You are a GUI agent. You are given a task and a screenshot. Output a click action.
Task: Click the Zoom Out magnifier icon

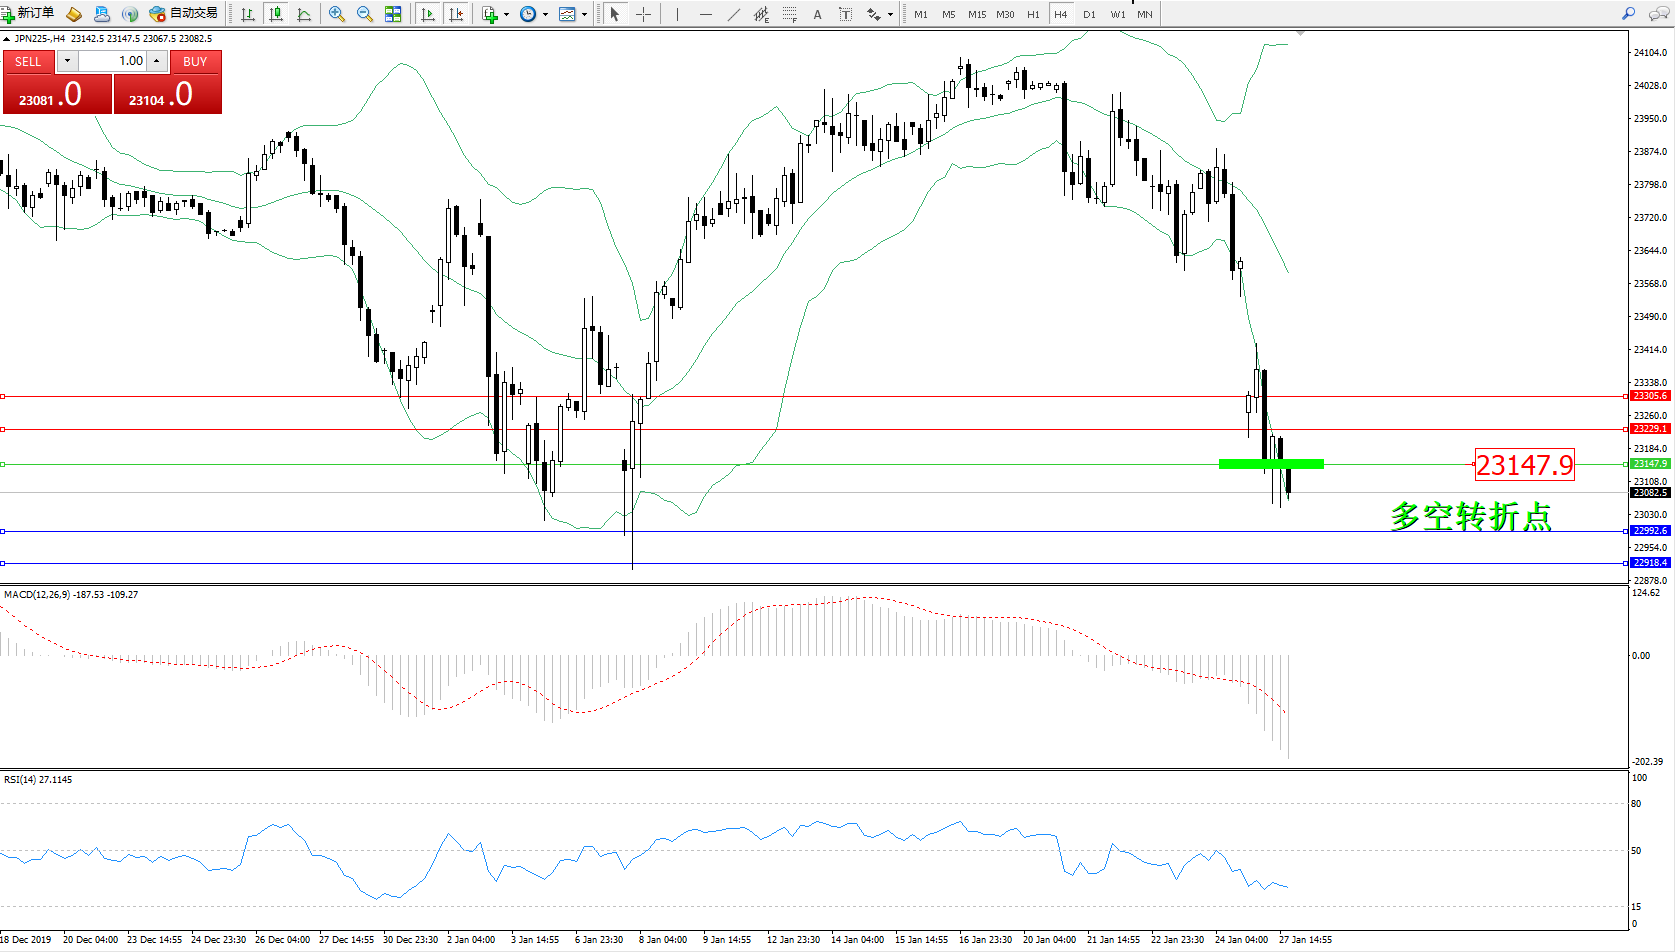click(x=365, y=14)
